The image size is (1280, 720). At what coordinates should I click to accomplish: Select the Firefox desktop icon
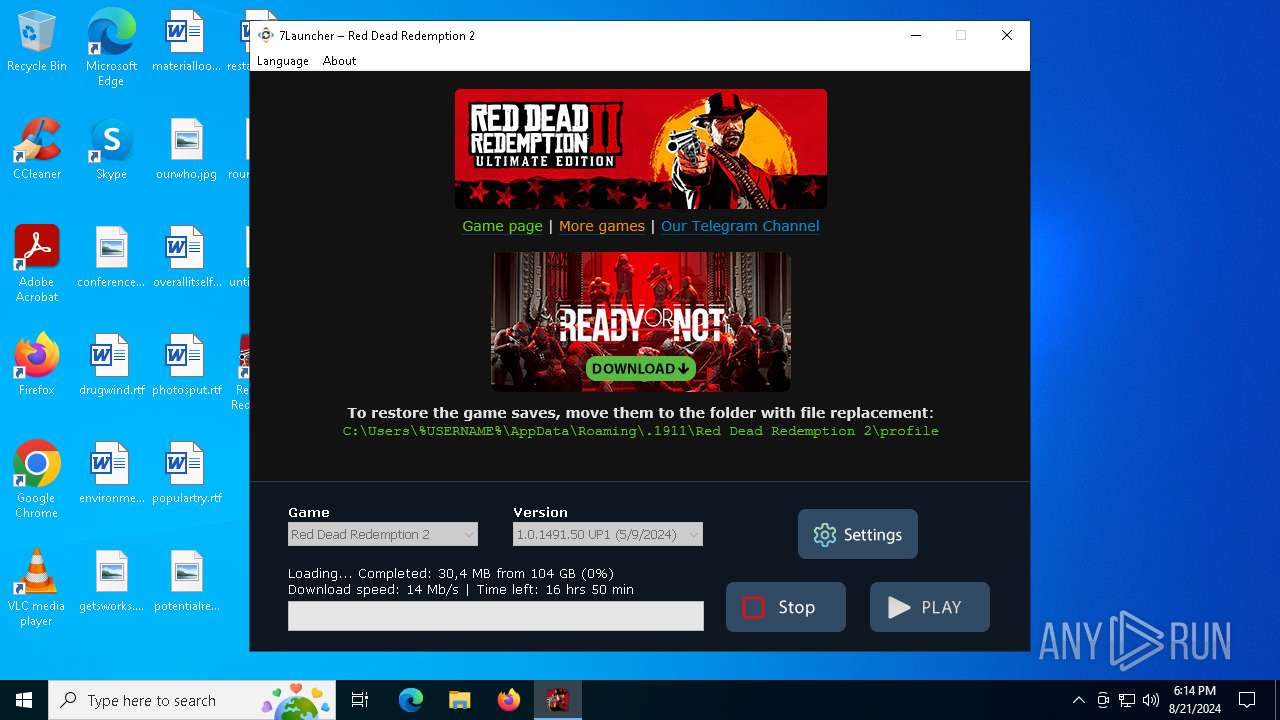point(37,364)
